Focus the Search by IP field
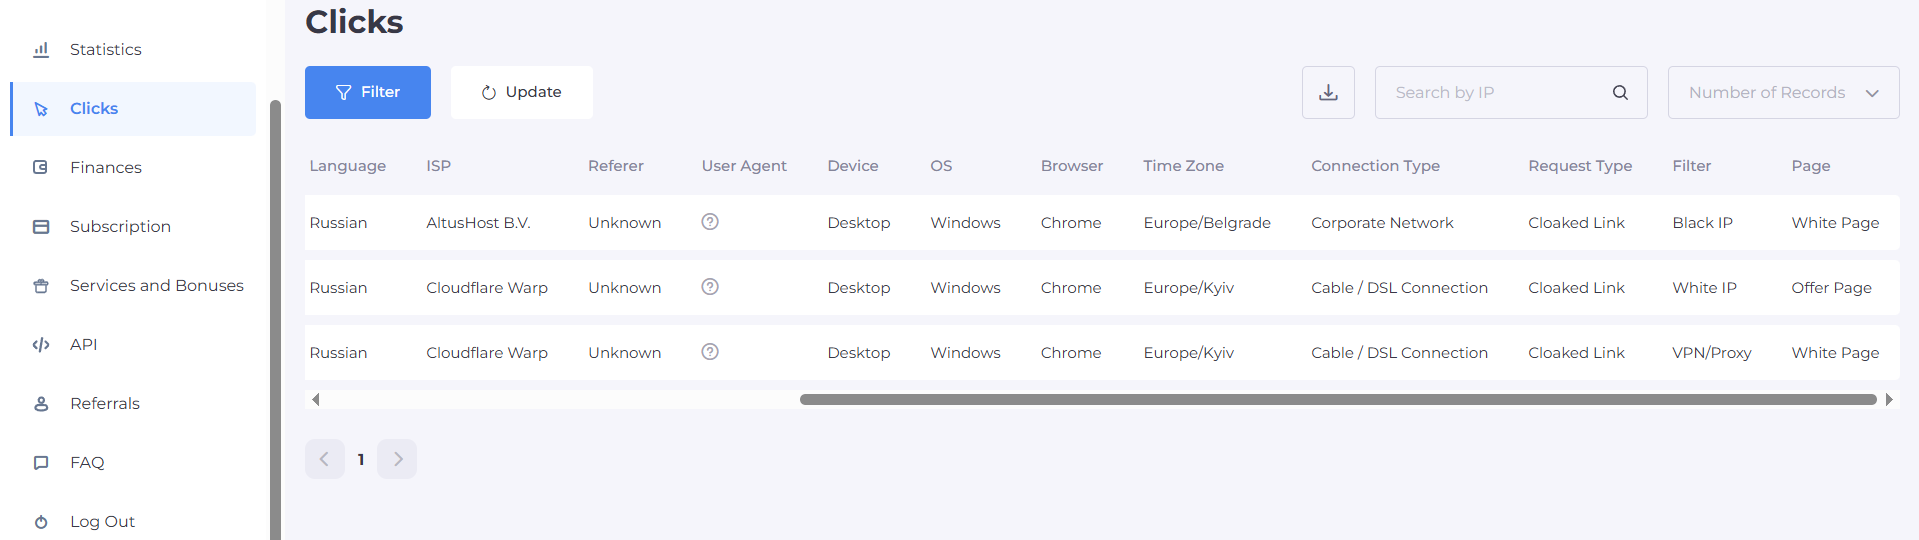This screenshot has width=1919, height=540. tap(1495, 93)
